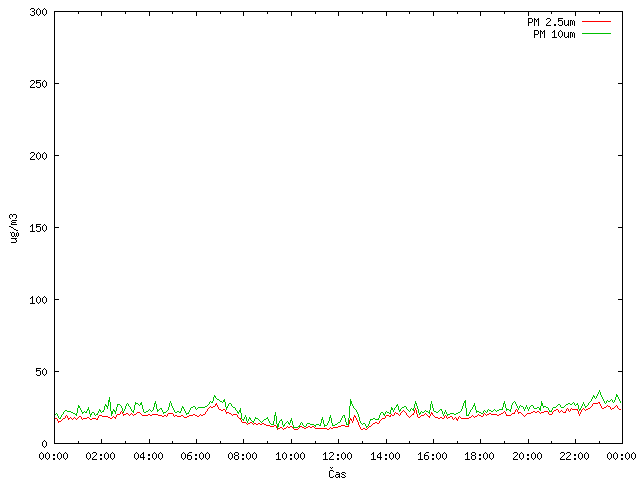Click the PM 2.5um legend label
The height and width of the screenshot is (480, 640).
(x=551, y=22)
